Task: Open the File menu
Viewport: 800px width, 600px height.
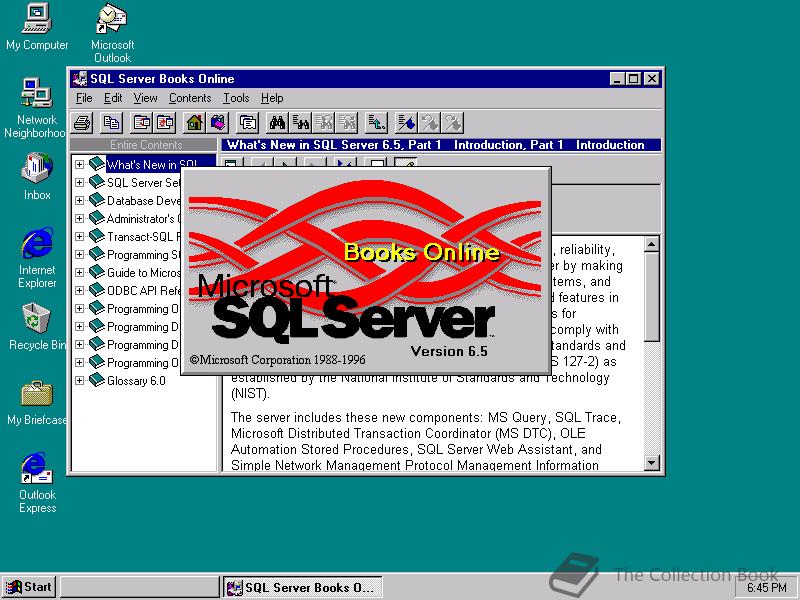Action: 84,98
